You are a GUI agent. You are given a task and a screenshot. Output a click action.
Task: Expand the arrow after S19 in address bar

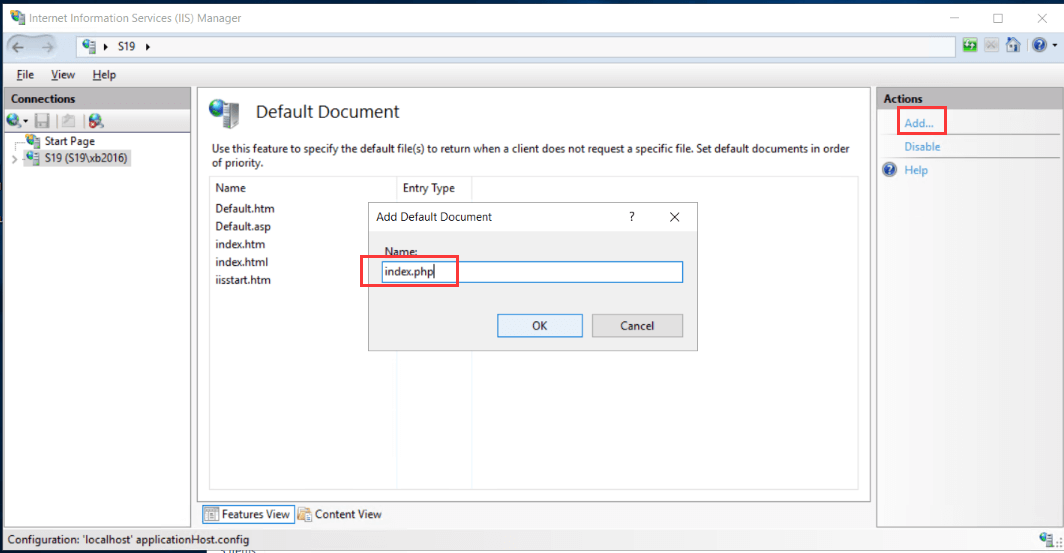point(149,46)
